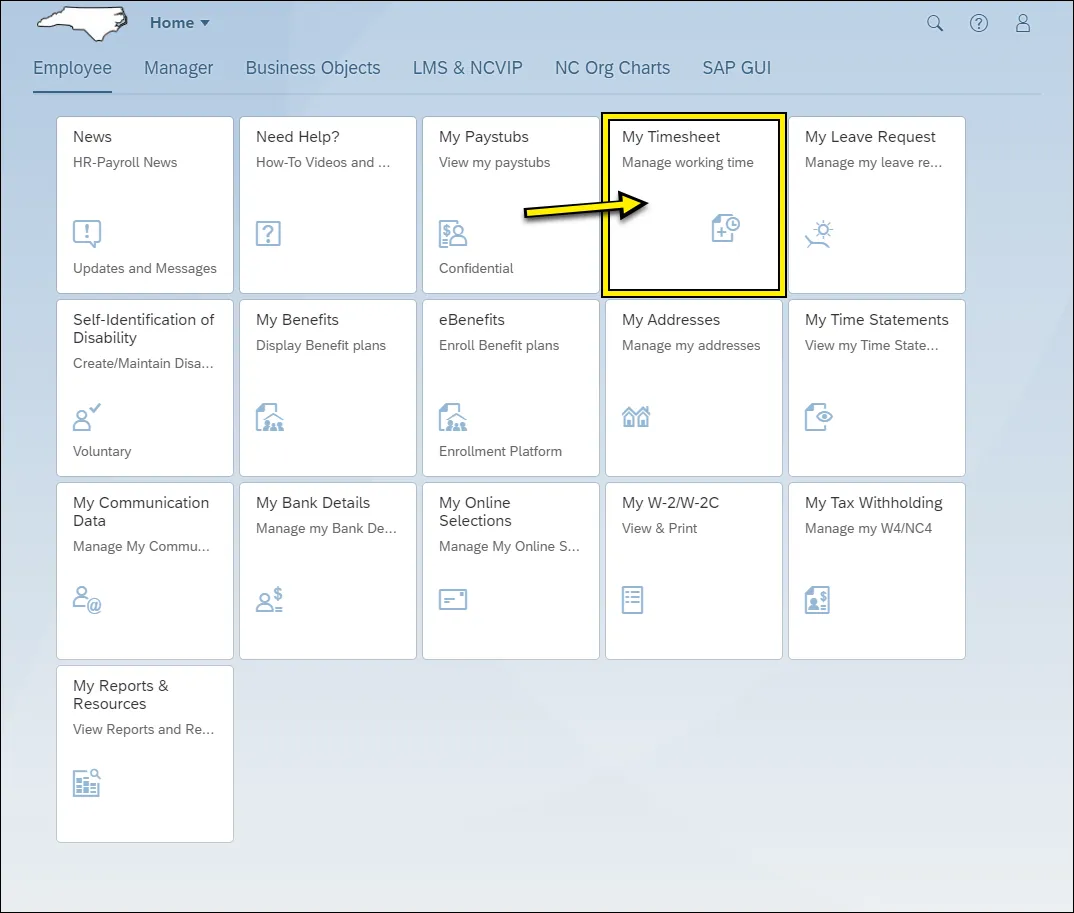This screenshot has width=1074, height=913.
Task: Open the My Tax Withholding tile
Action: click(x=876, y=570)
